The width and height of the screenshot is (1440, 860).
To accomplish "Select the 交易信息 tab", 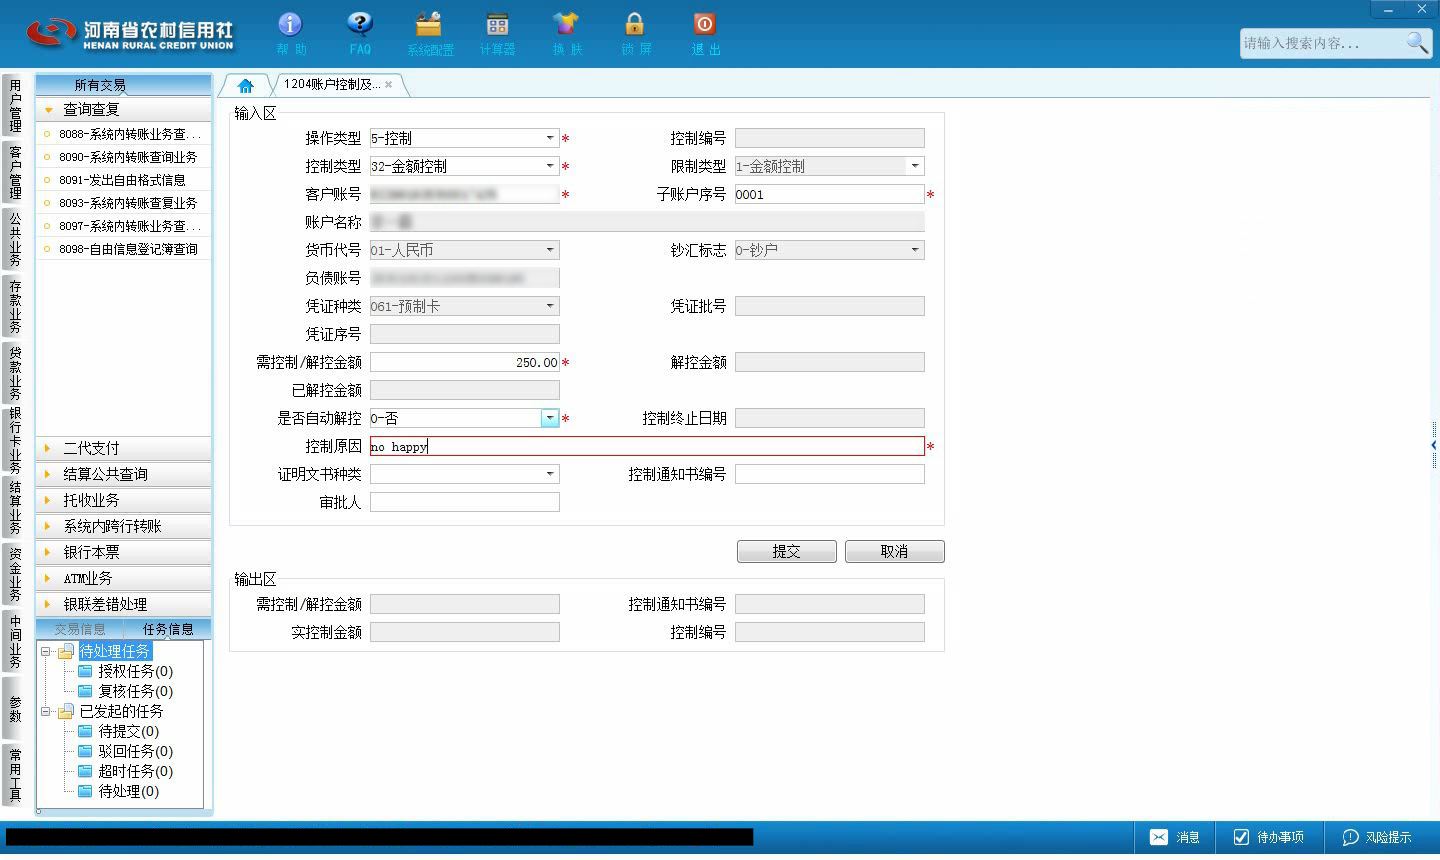I will (x=80, y=629).
